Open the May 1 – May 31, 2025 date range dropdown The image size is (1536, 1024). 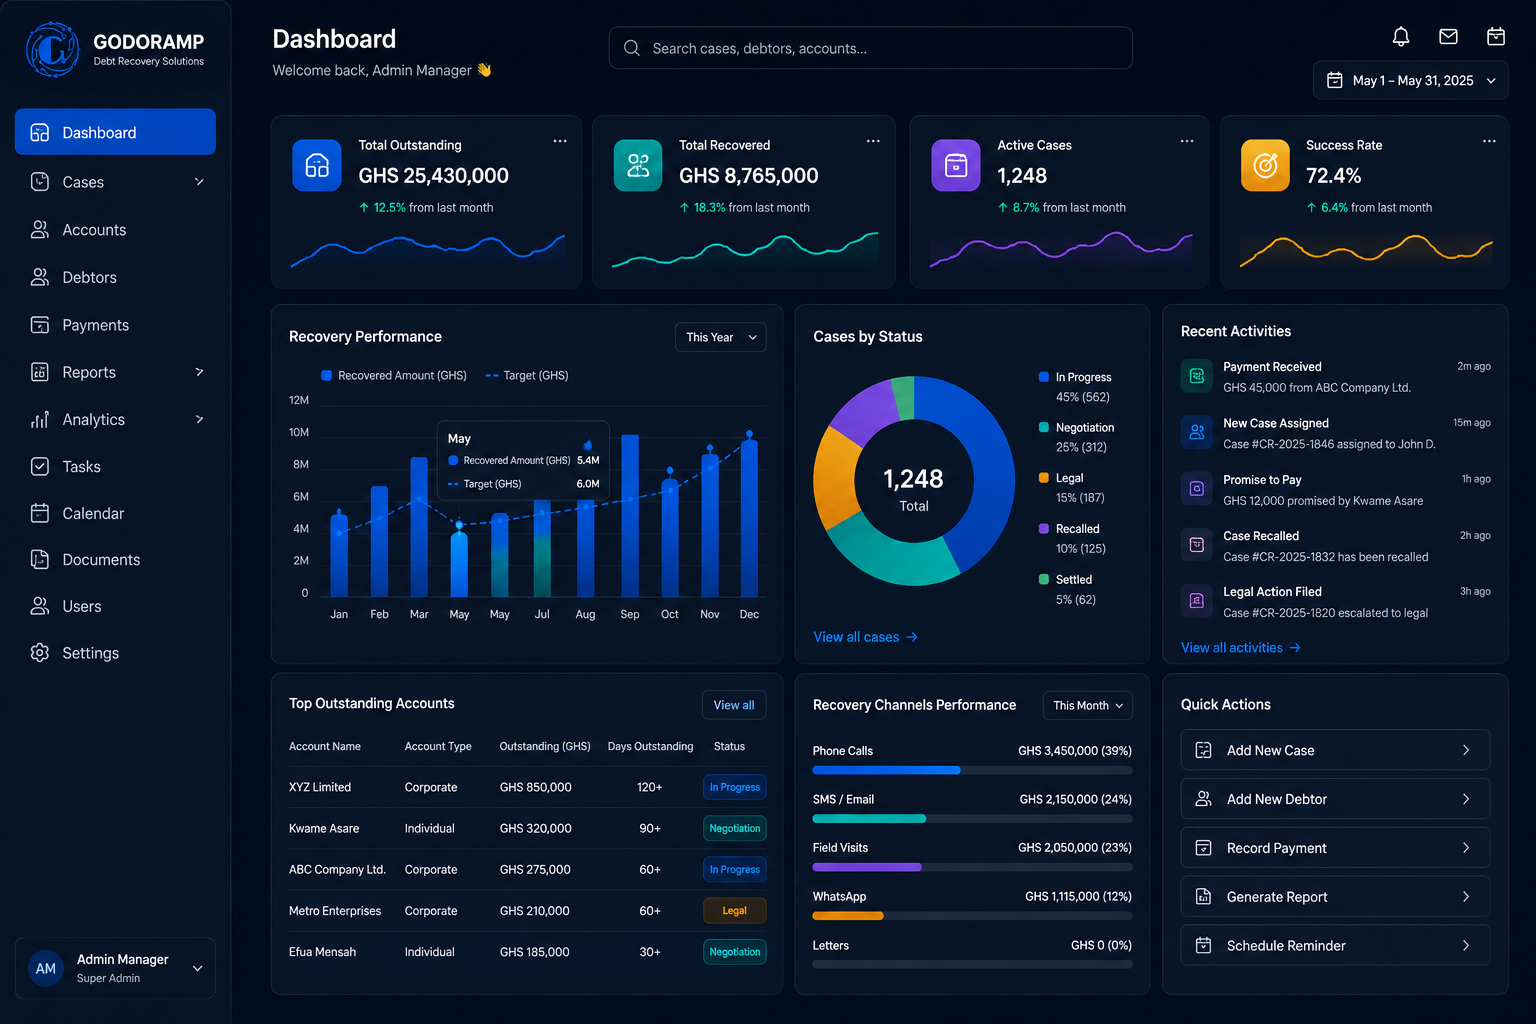1410,80
